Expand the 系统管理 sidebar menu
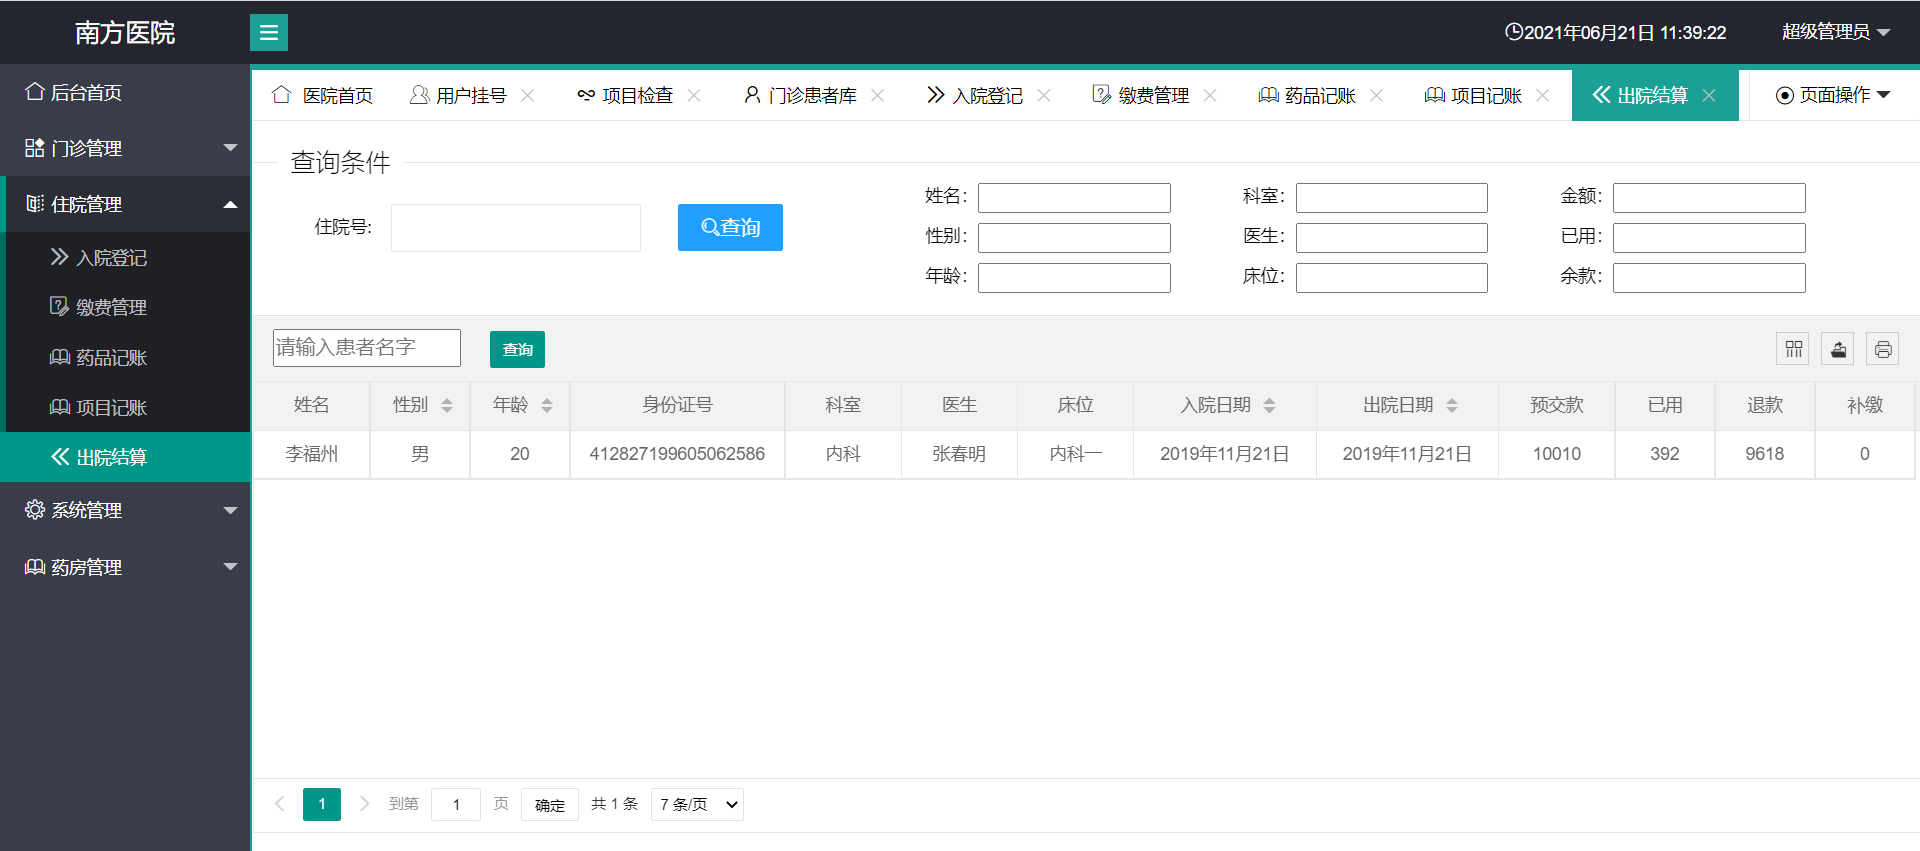The height and width of the screenshot is (851, 1920). tap(125, 510)
